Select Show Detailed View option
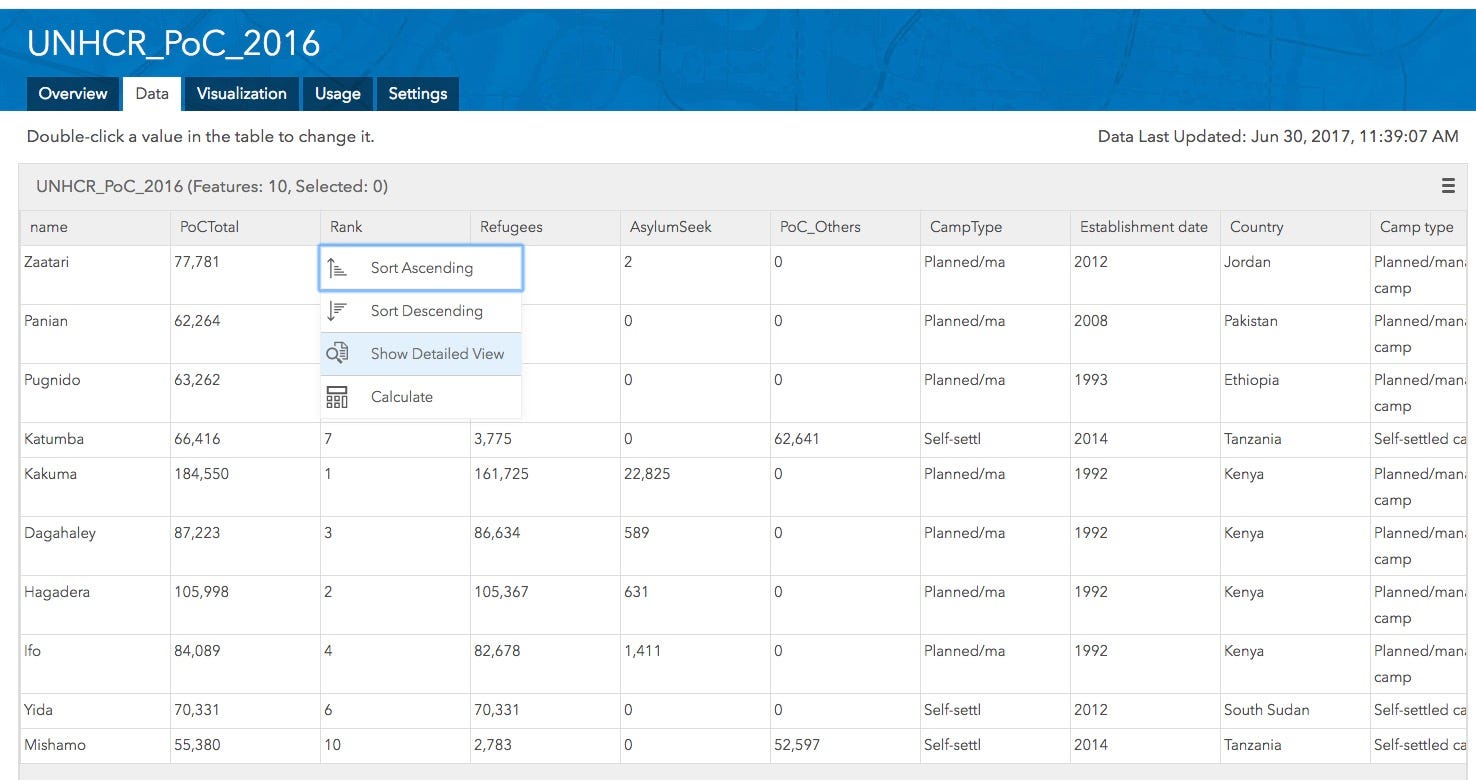1476x780 pixels. point(421,354)
